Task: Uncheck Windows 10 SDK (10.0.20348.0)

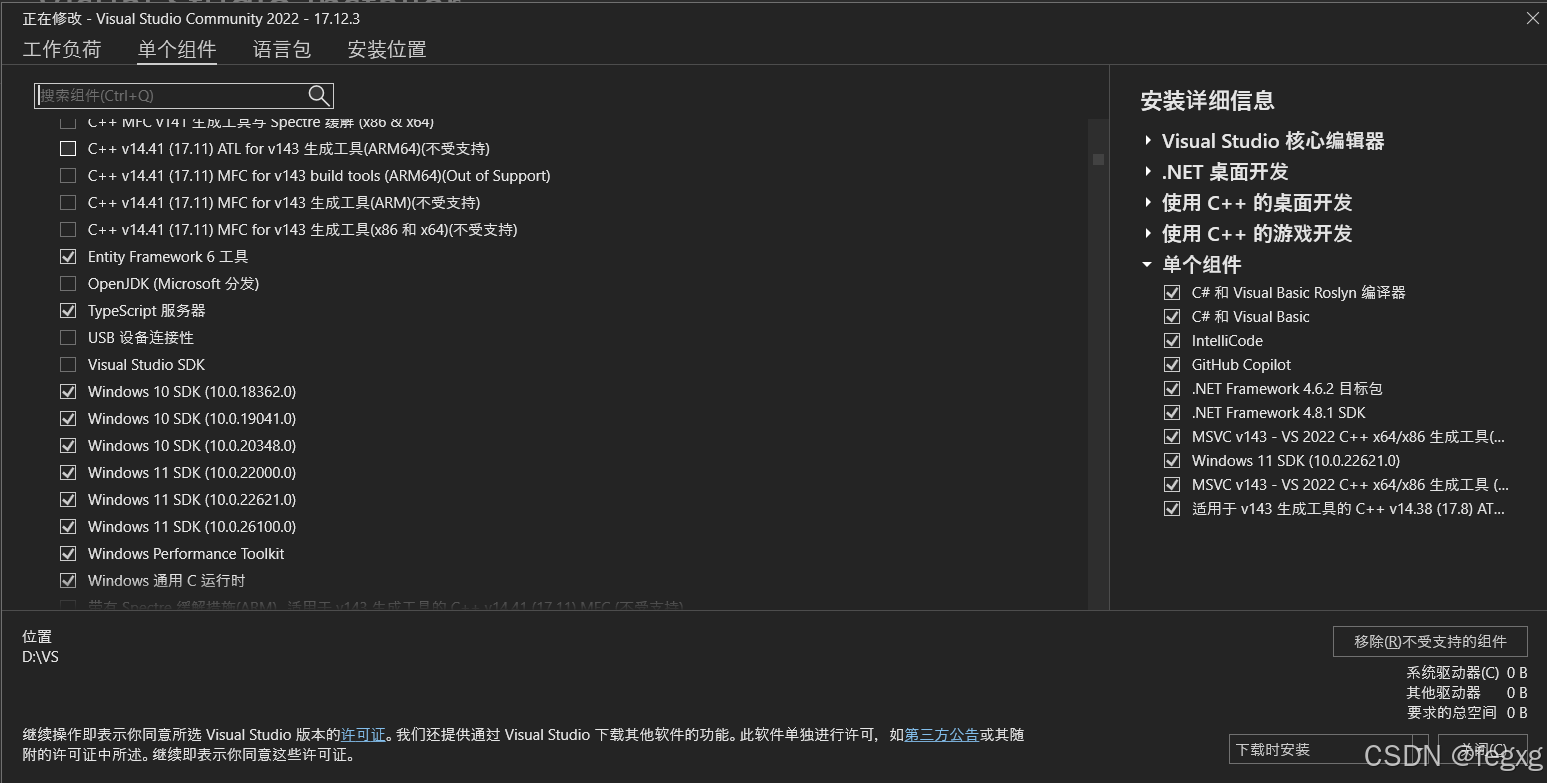Action: coord(68,446)
